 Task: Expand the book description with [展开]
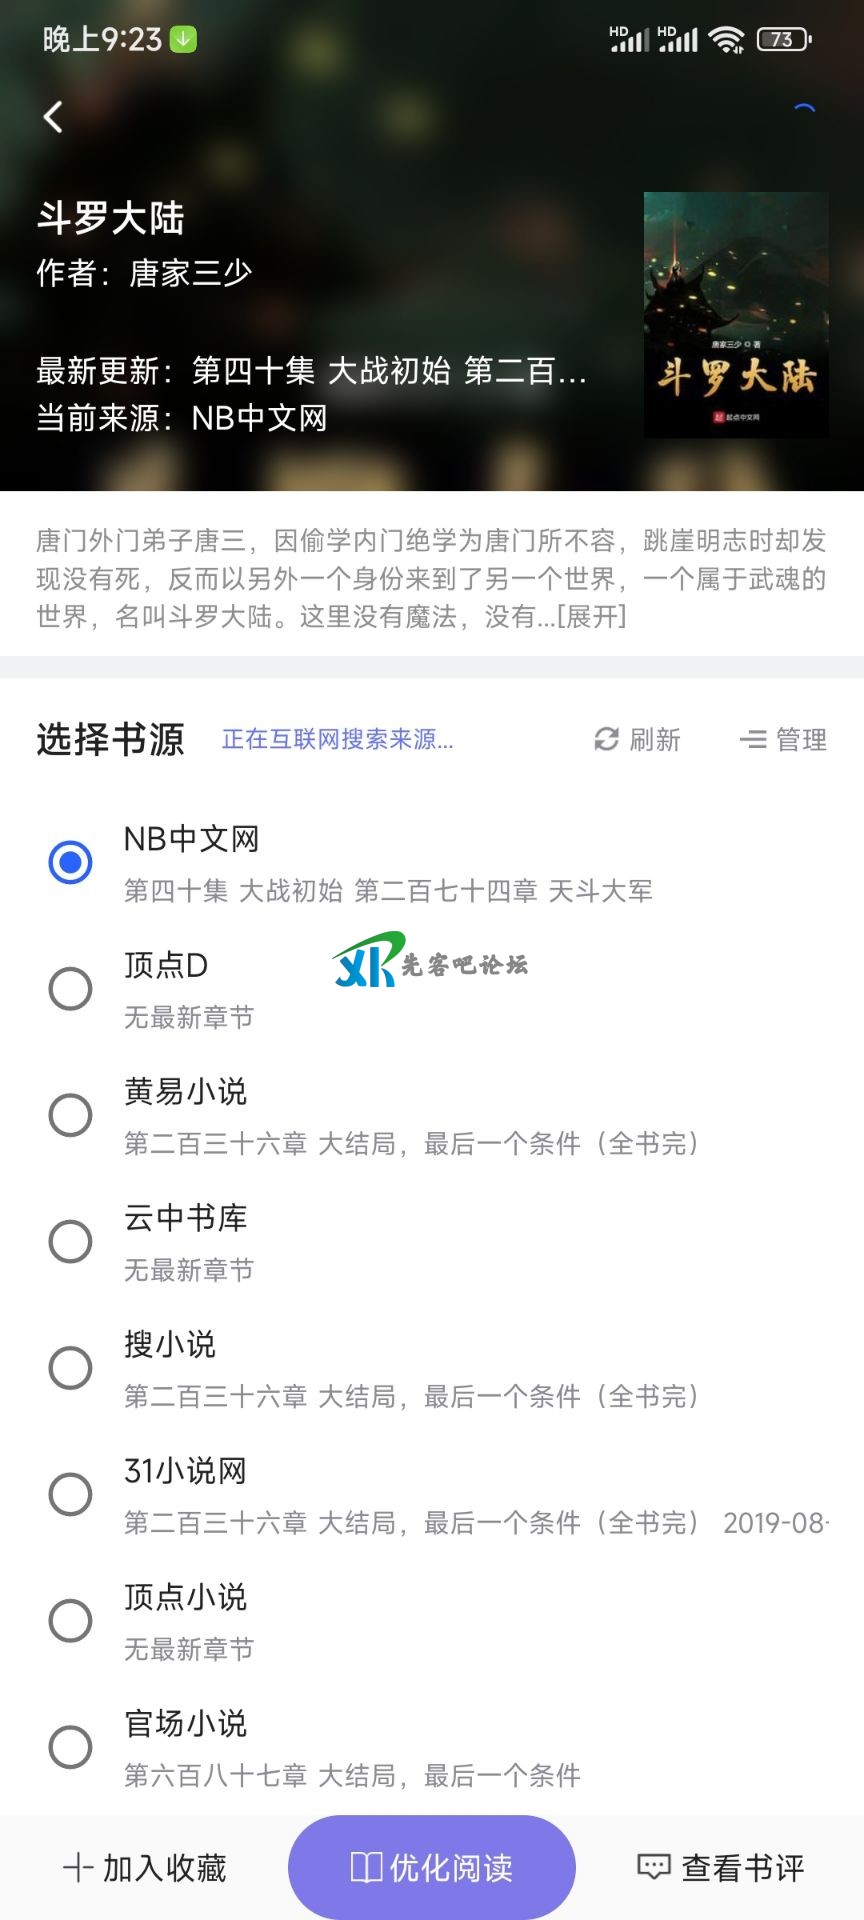tap(592, 616)
